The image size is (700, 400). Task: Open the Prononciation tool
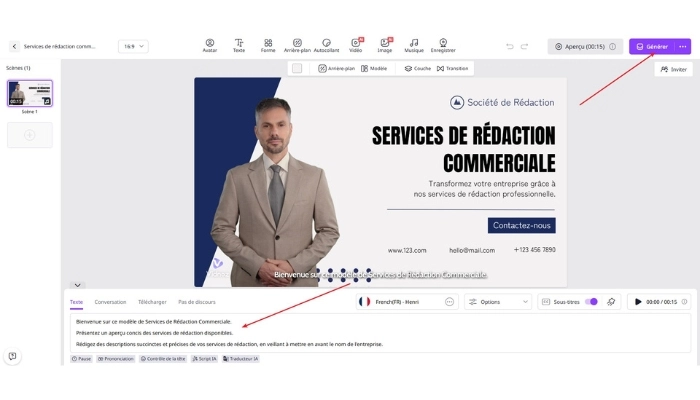pyautogui.click(x=116, y=358)
